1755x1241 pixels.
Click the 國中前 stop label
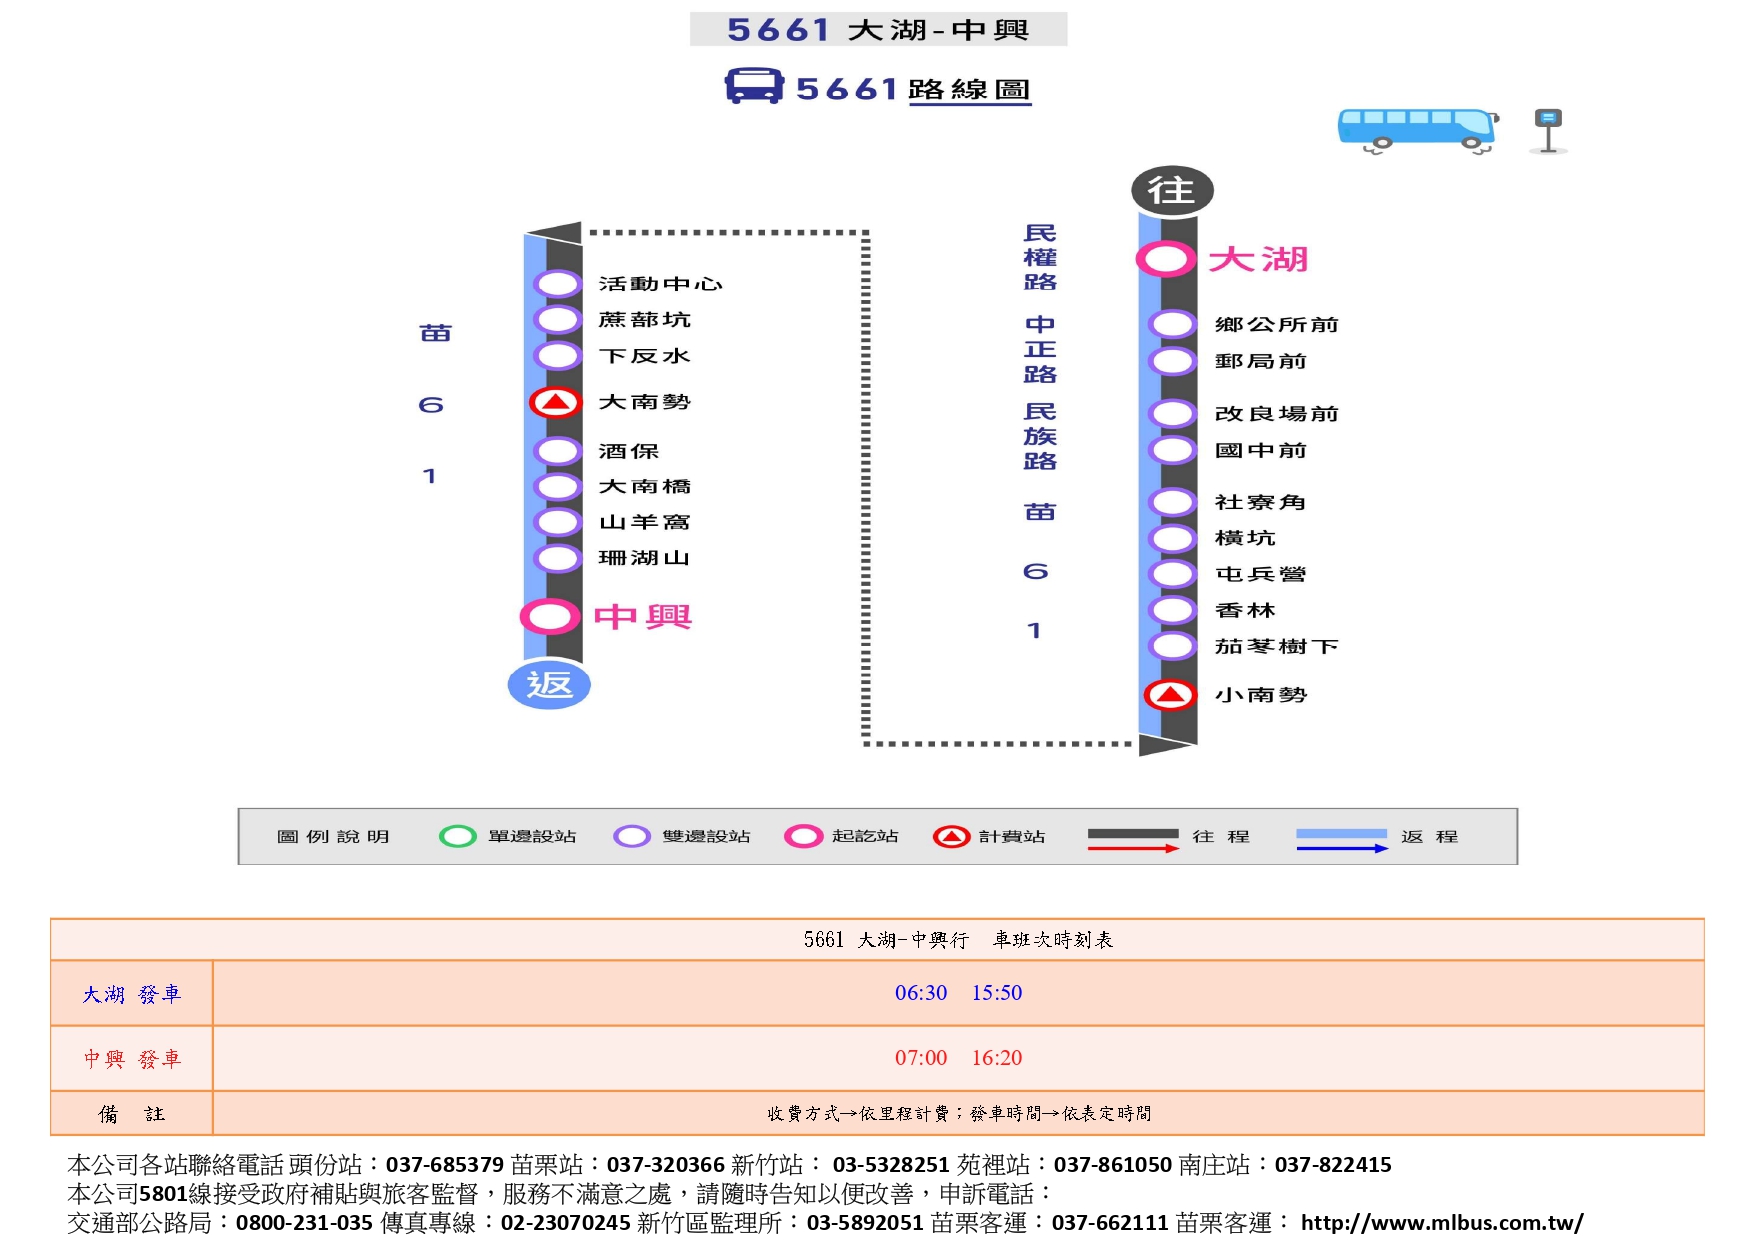(1260, 450)
